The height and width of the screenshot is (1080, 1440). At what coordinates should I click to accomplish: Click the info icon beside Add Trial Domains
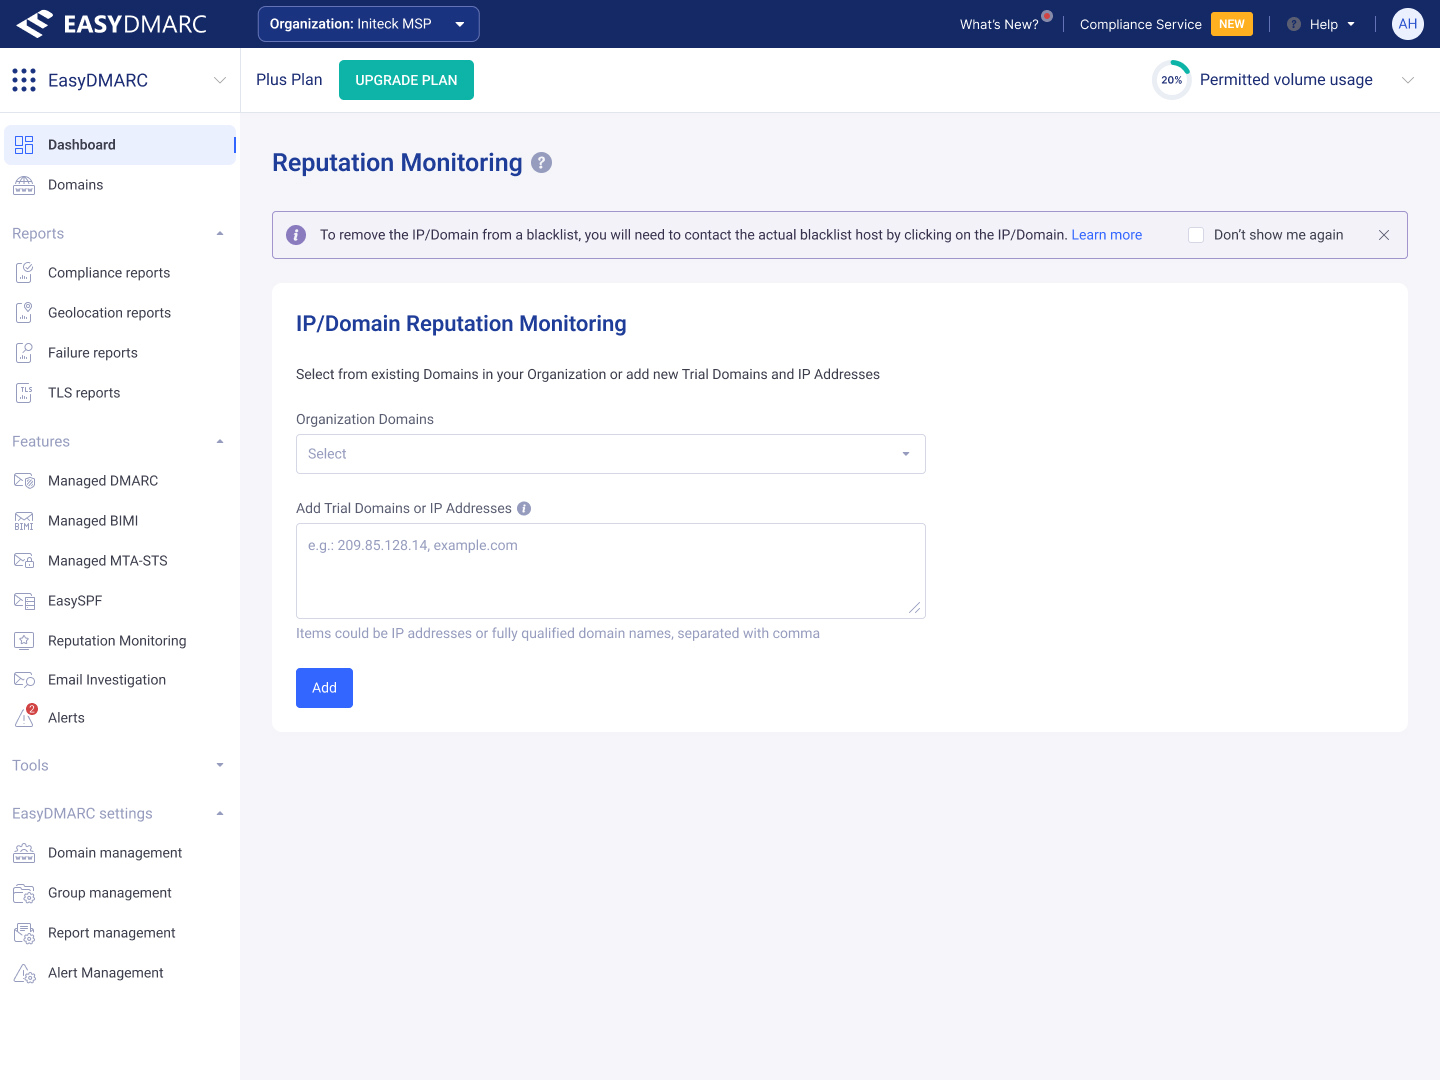pyautogui.click(x=524, y=508)
